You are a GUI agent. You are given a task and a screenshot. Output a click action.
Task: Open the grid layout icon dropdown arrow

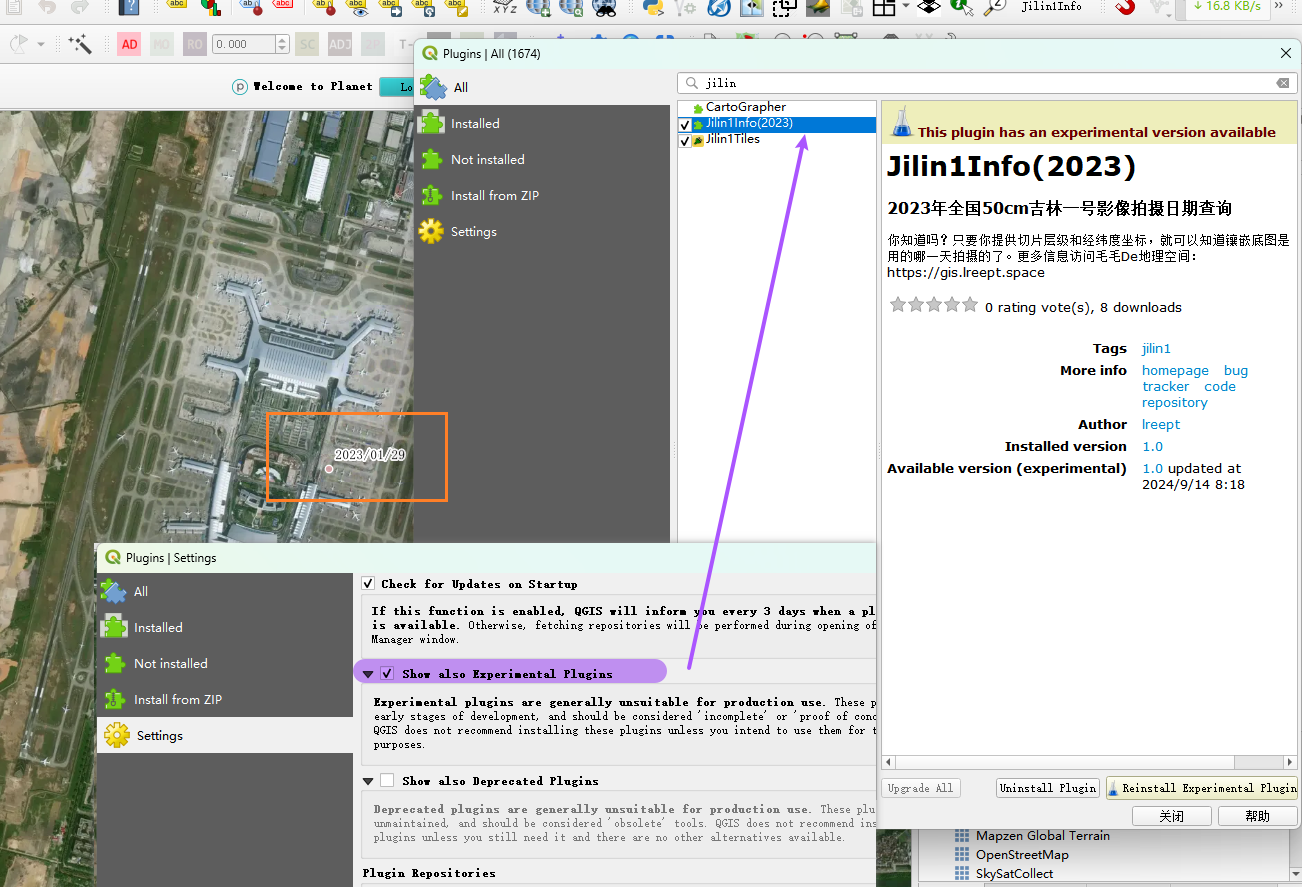(905, 6)
